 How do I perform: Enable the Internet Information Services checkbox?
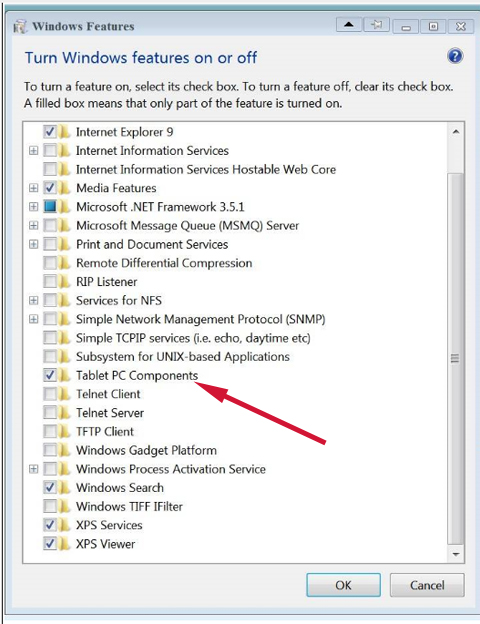point(50,150)
